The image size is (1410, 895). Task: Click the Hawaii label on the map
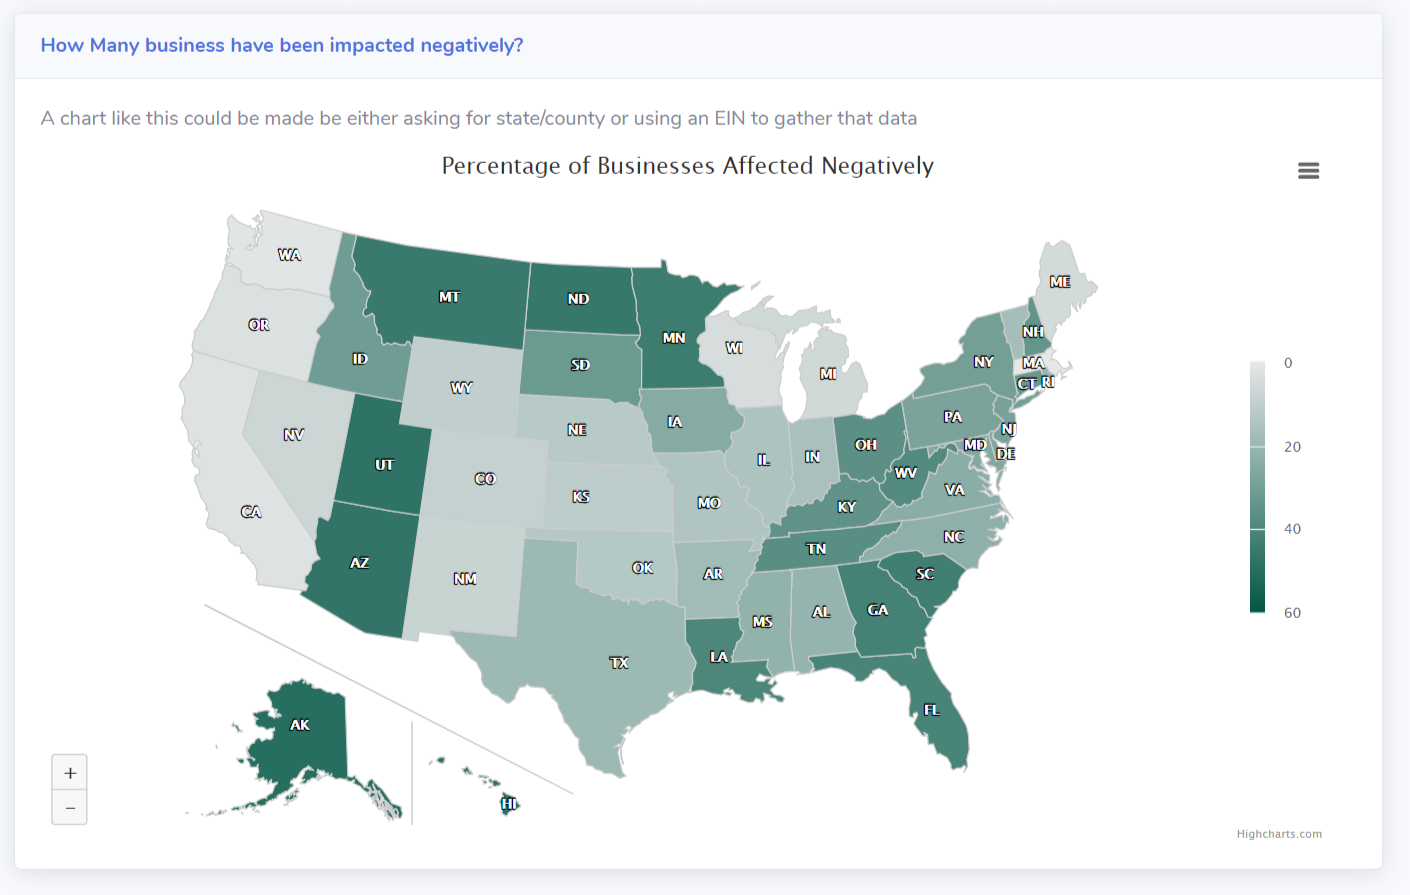point(510,804)
